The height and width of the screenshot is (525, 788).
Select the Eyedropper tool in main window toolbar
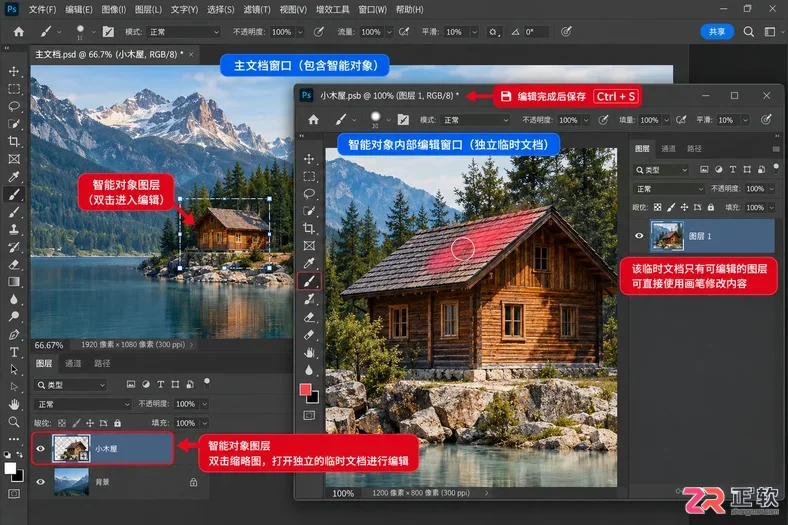tap(14, 176)
